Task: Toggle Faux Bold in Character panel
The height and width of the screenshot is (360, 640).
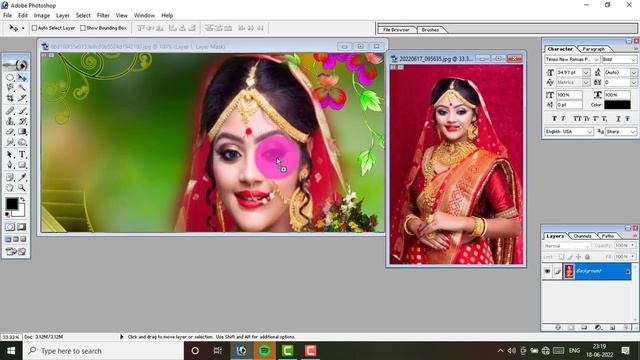Action: (554, 119)
